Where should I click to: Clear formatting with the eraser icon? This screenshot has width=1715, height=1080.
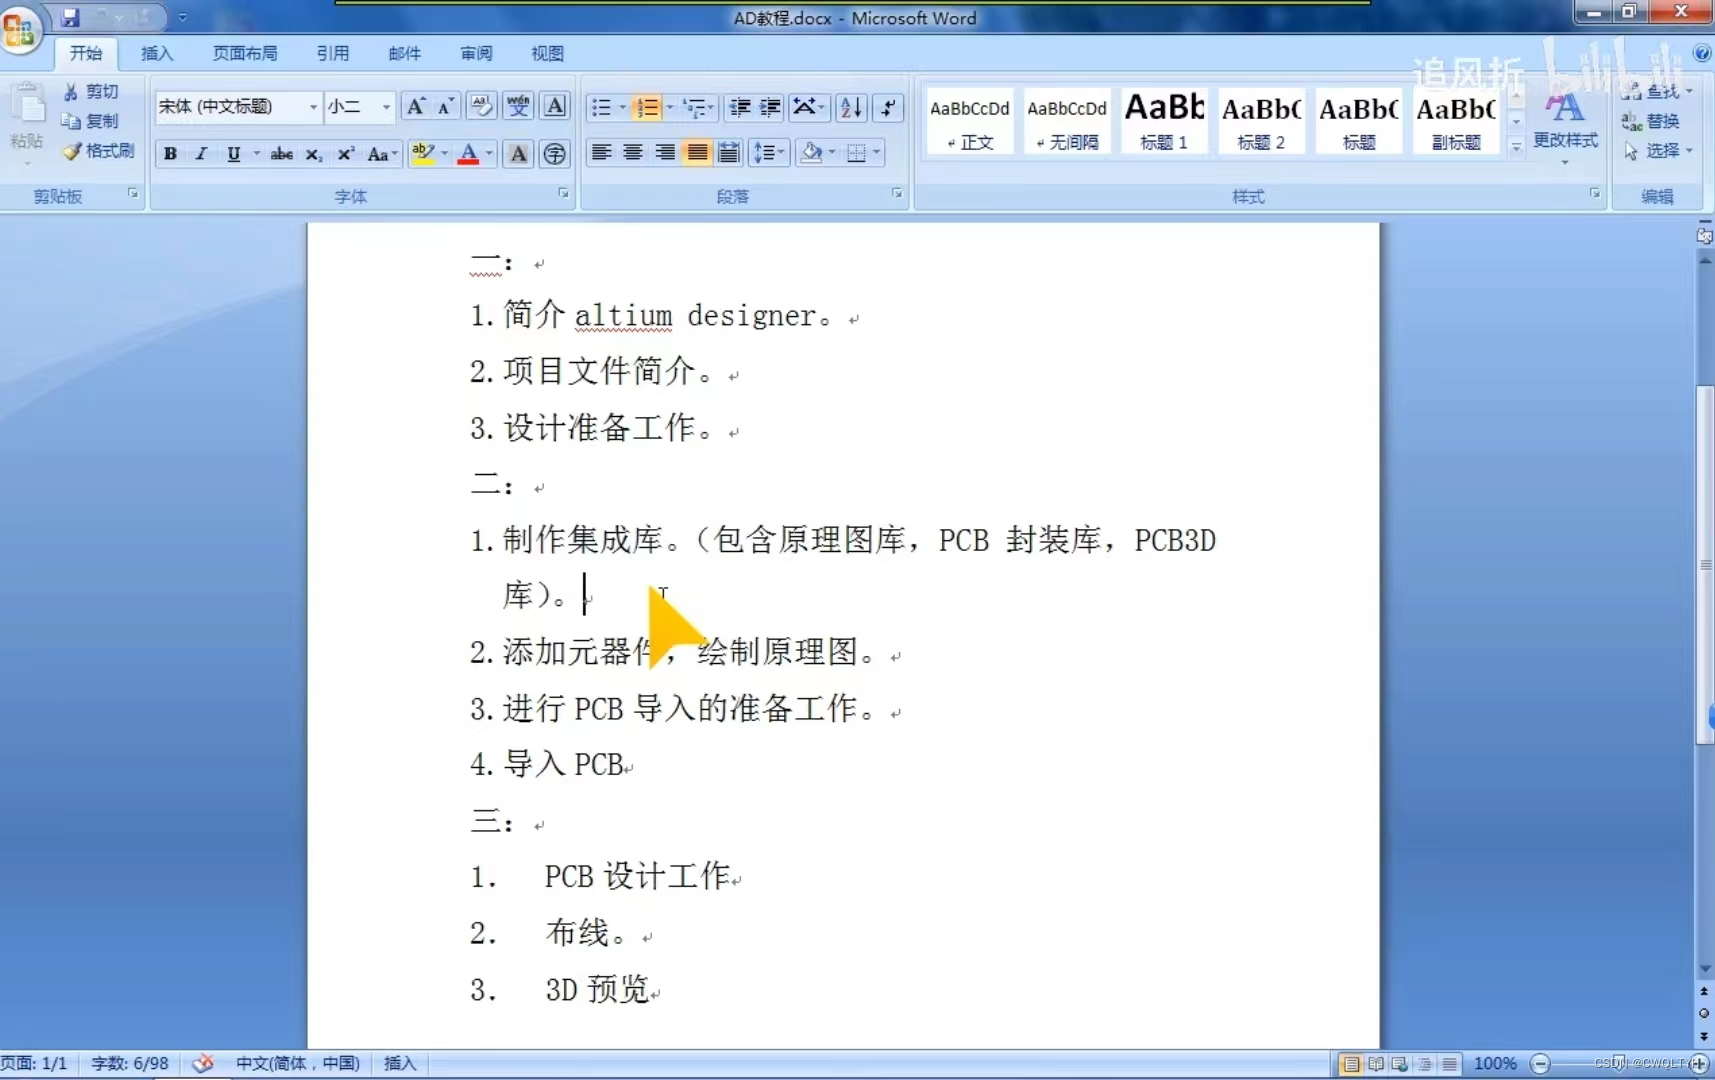(482, 106)
